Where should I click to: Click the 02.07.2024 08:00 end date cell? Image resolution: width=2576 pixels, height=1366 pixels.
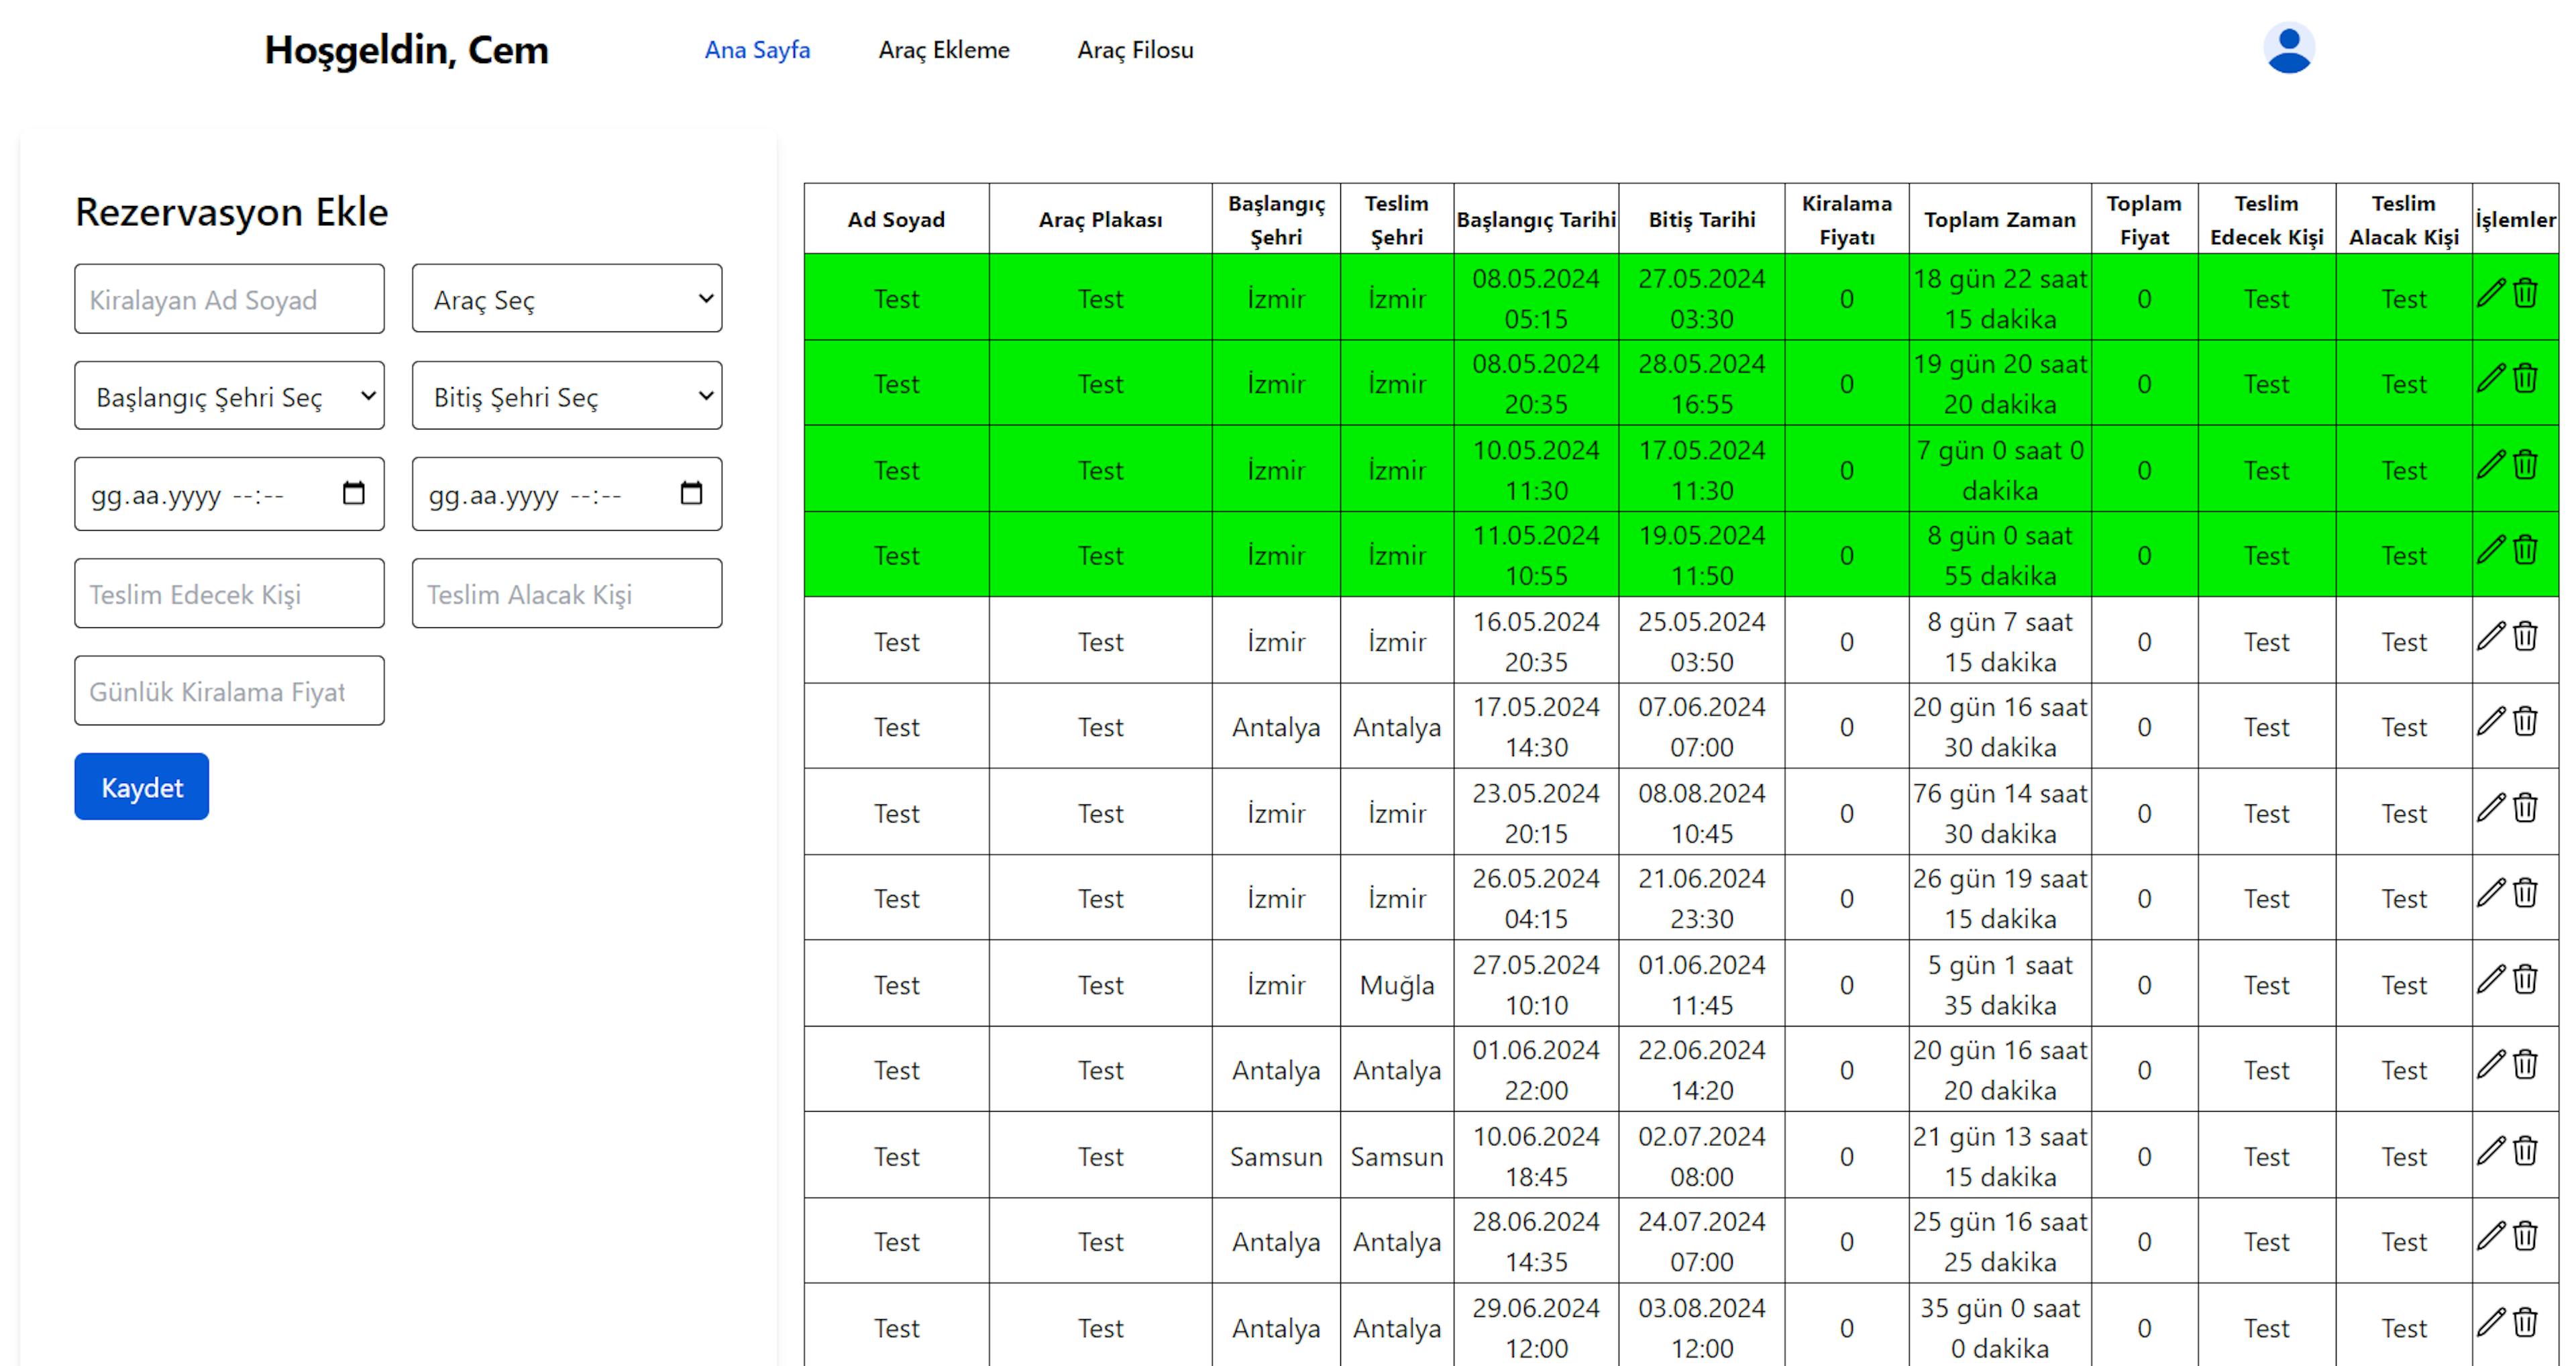click(1702, 1156)
